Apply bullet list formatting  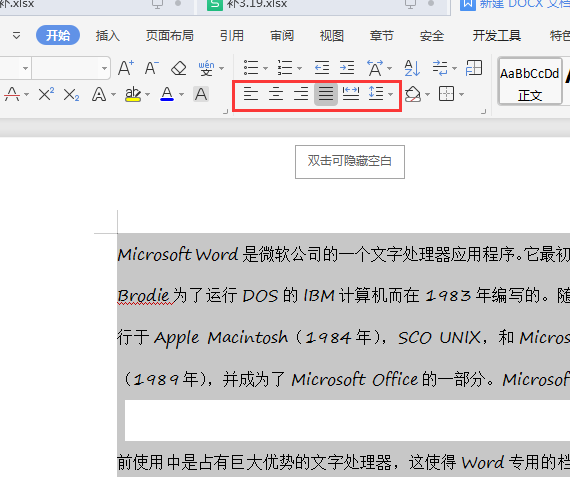click(251, 68)
